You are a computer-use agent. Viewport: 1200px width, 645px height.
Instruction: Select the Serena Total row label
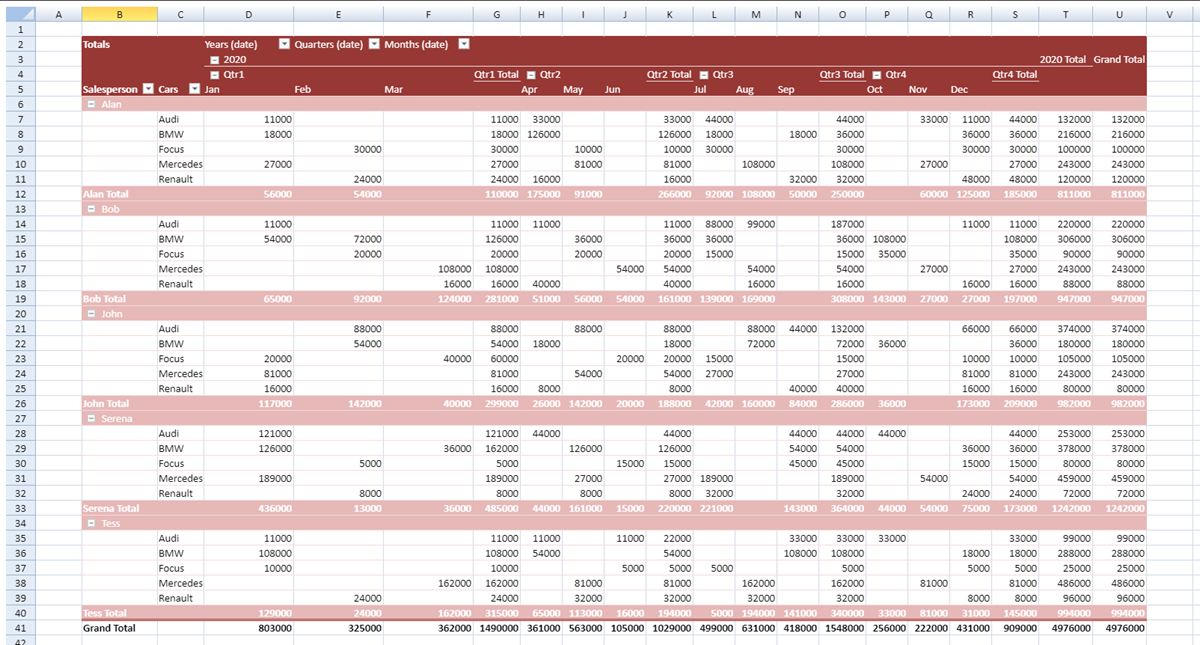tap(111, 508)
